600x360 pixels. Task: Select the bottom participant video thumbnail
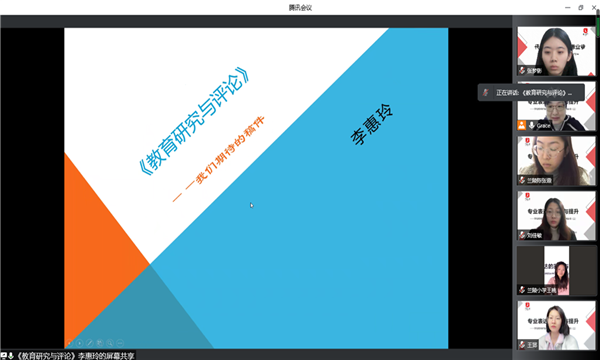point(556,325)
